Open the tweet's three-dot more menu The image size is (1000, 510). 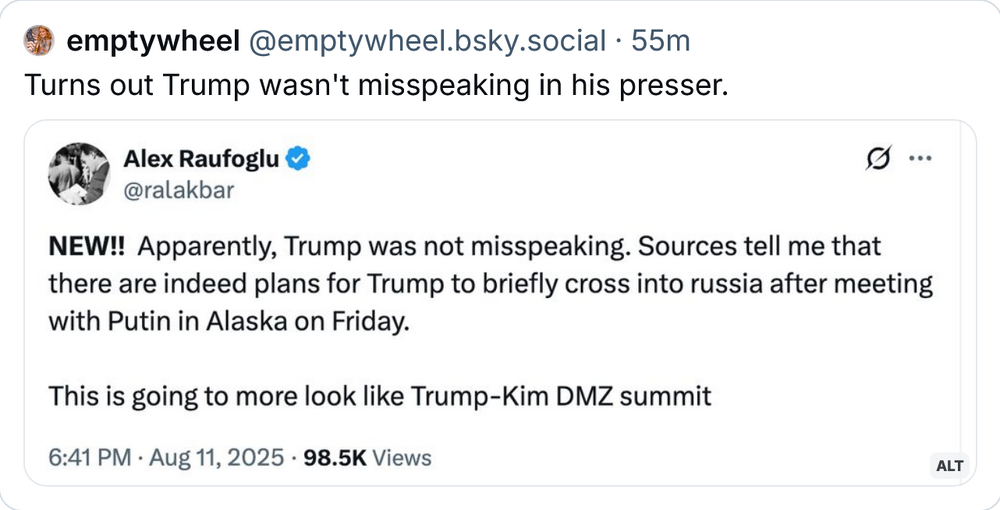tap(920, 159)
